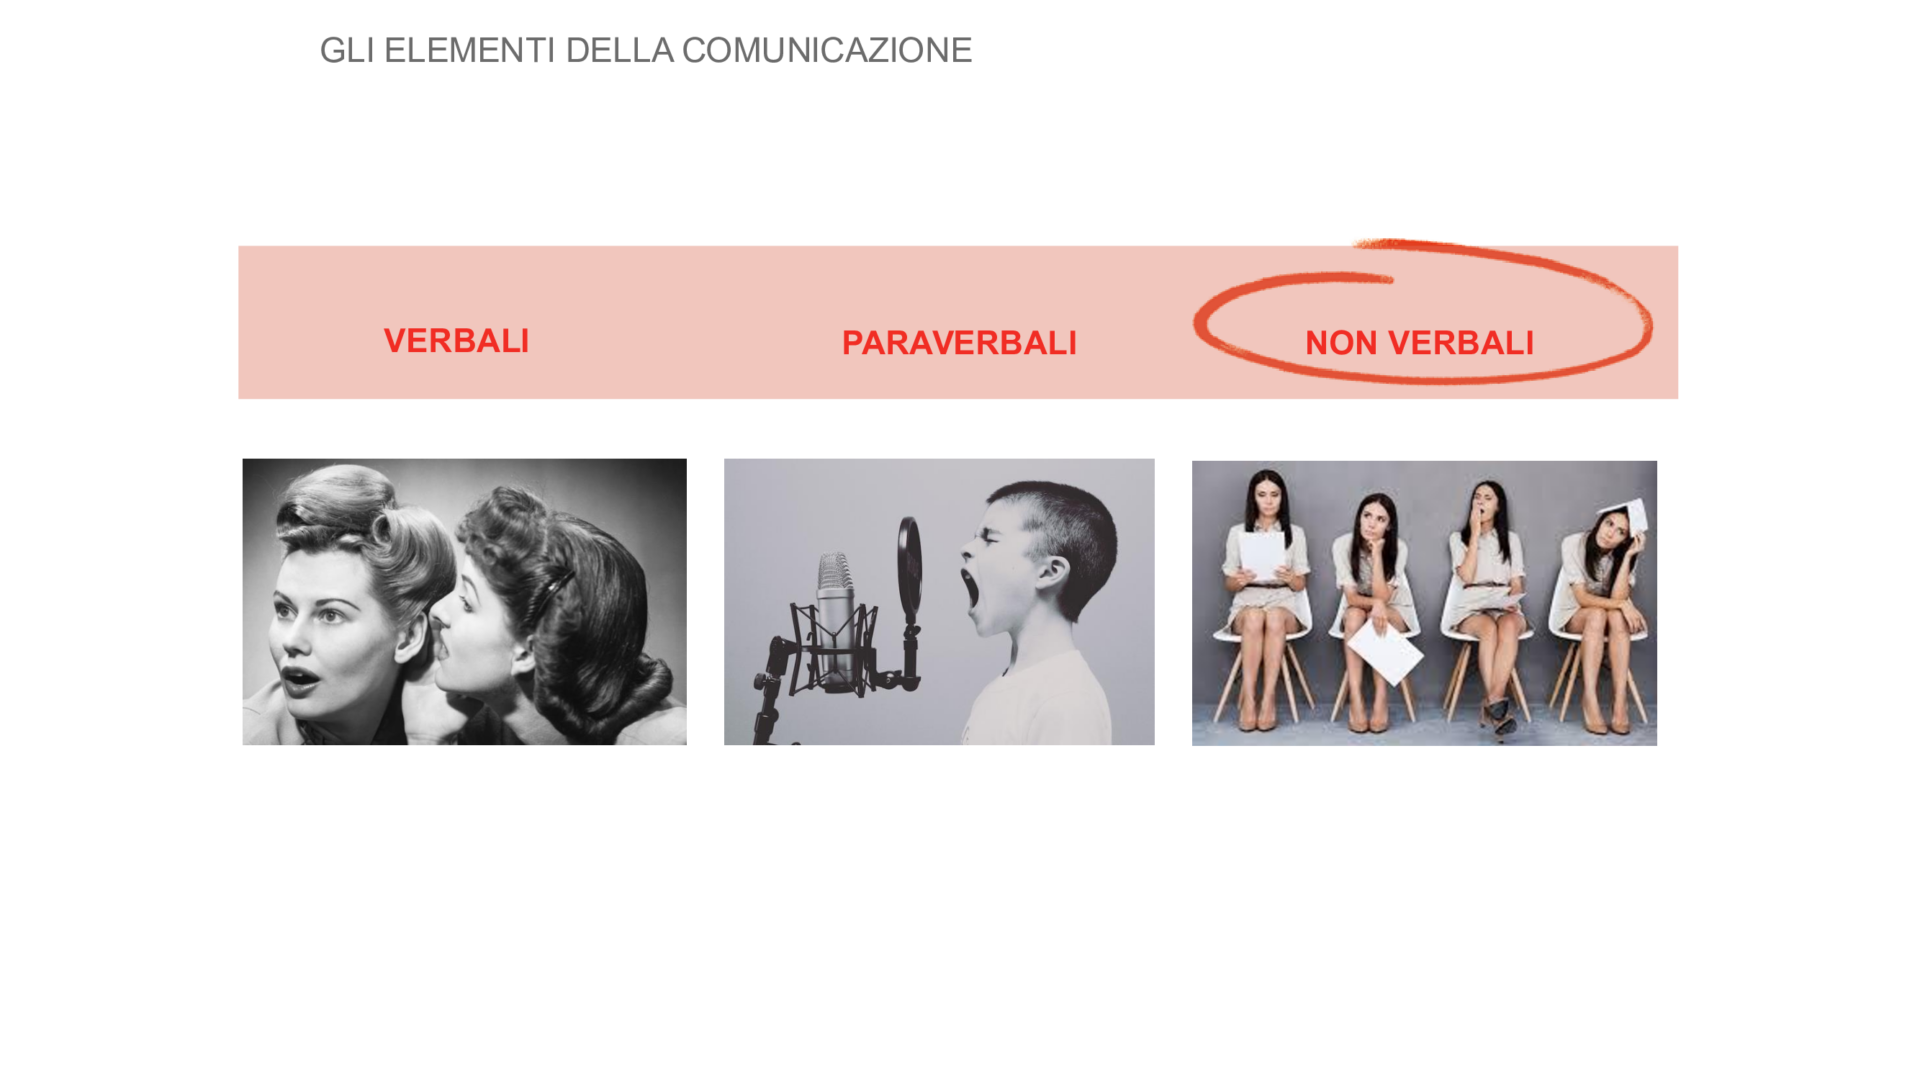
Task: Select the VERBALI label
Action: click(x=456, y=341)
